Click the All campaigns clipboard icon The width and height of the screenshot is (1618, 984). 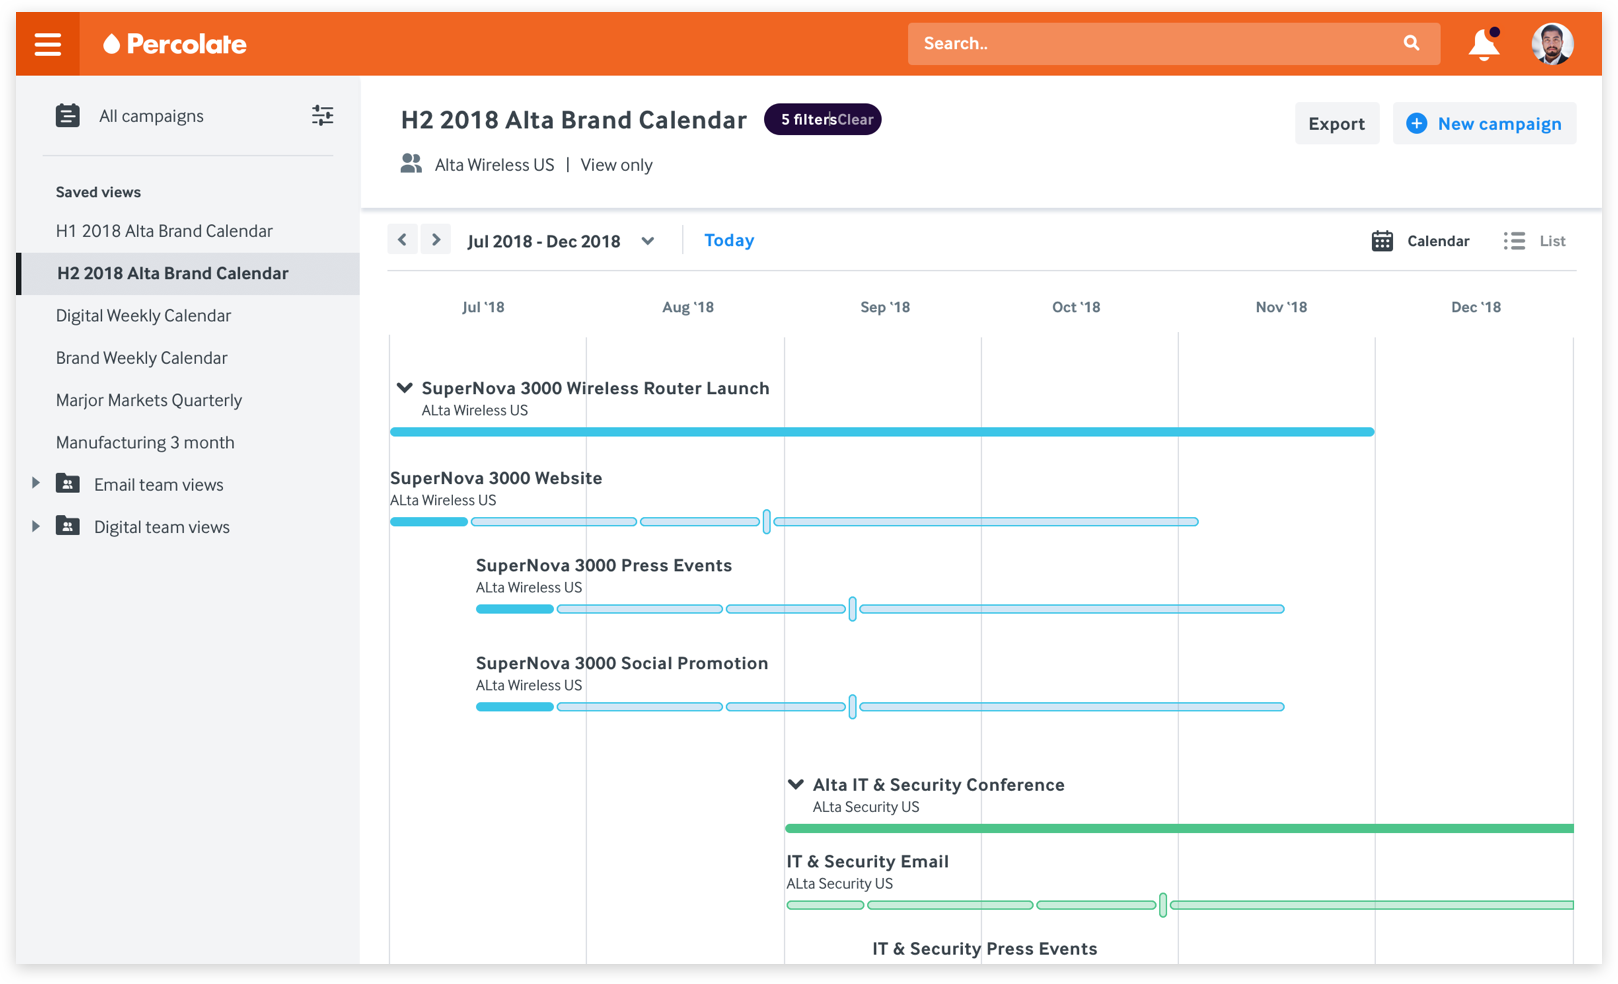[x=68, y=116]
